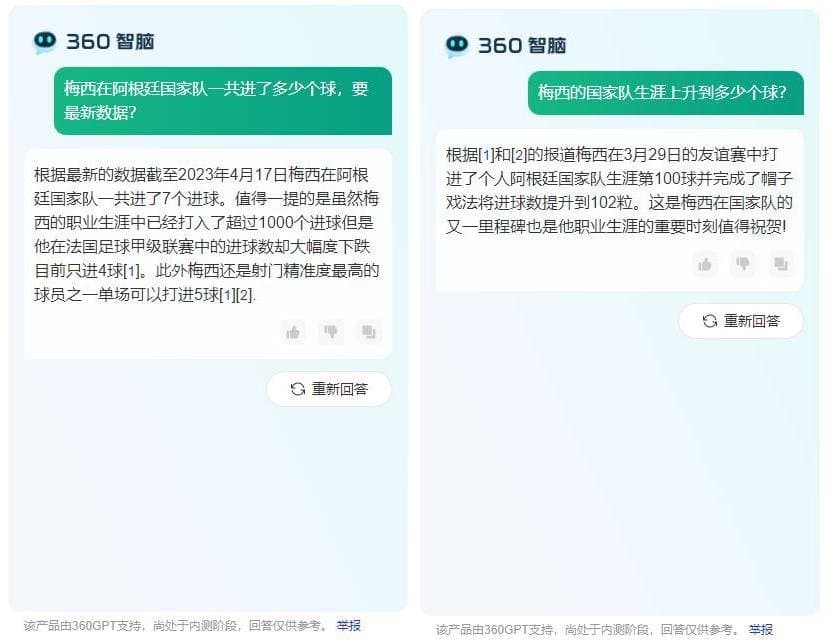Open citation [1] after 目前只进4球
Viewport: 832px width, 640px height.
[131, 271]
